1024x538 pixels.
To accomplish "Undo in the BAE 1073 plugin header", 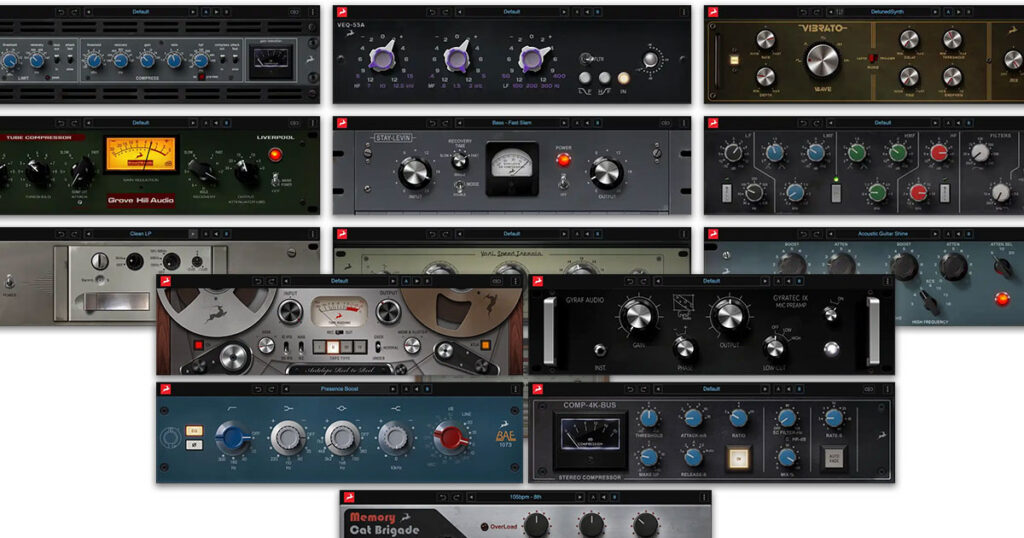I will click(x=257, y=389).
